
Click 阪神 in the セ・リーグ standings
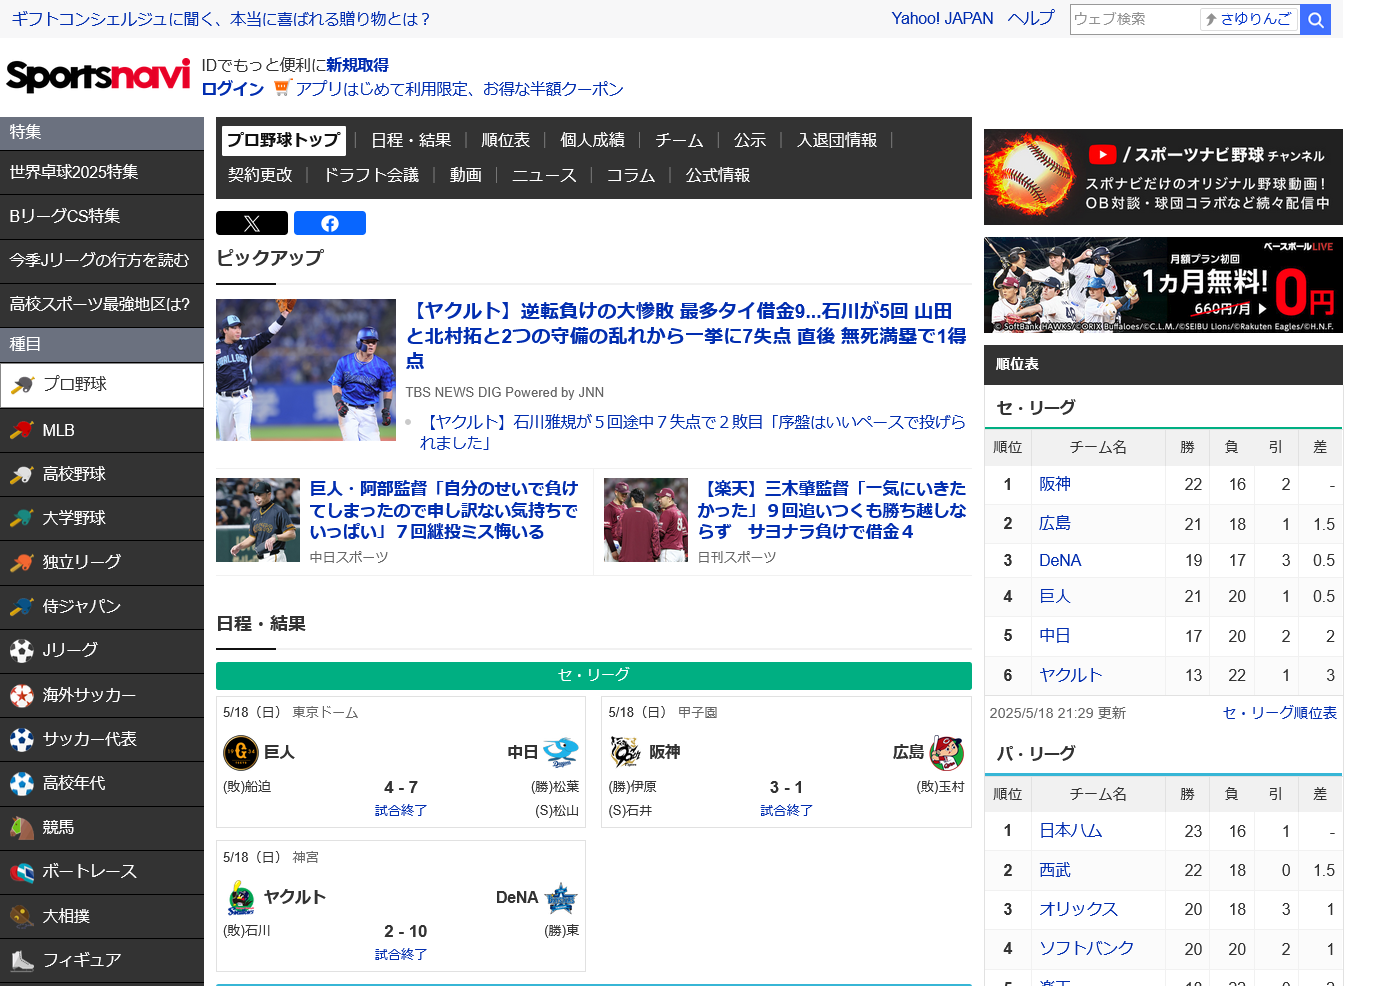(x=1055, y=484)
